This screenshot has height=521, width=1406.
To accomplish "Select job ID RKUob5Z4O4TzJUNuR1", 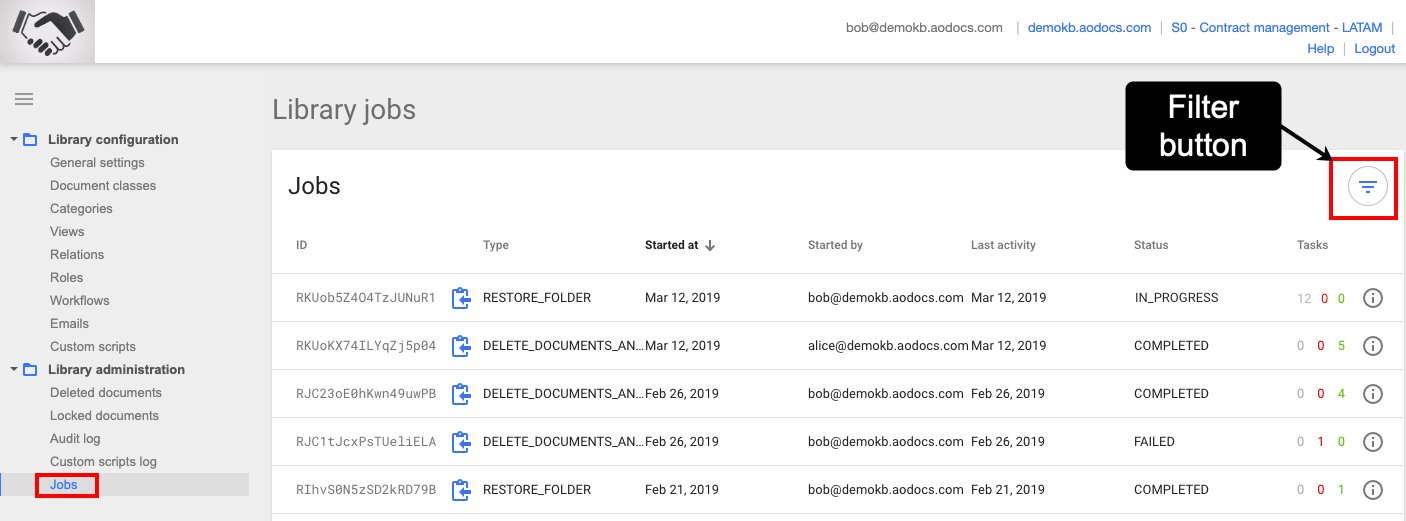I will pos(366,298).
